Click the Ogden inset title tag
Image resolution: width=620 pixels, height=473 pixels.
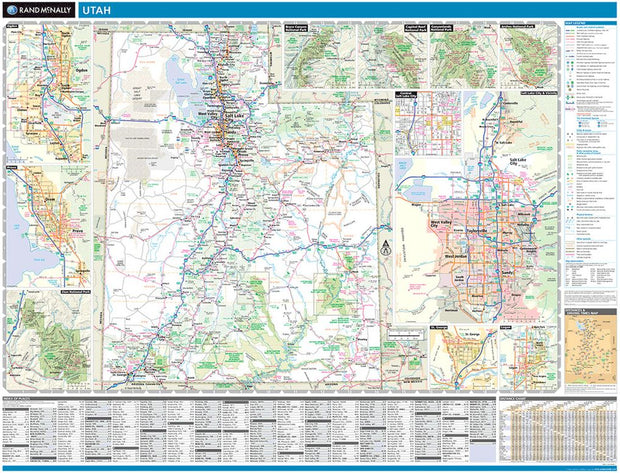pos(13,26)
